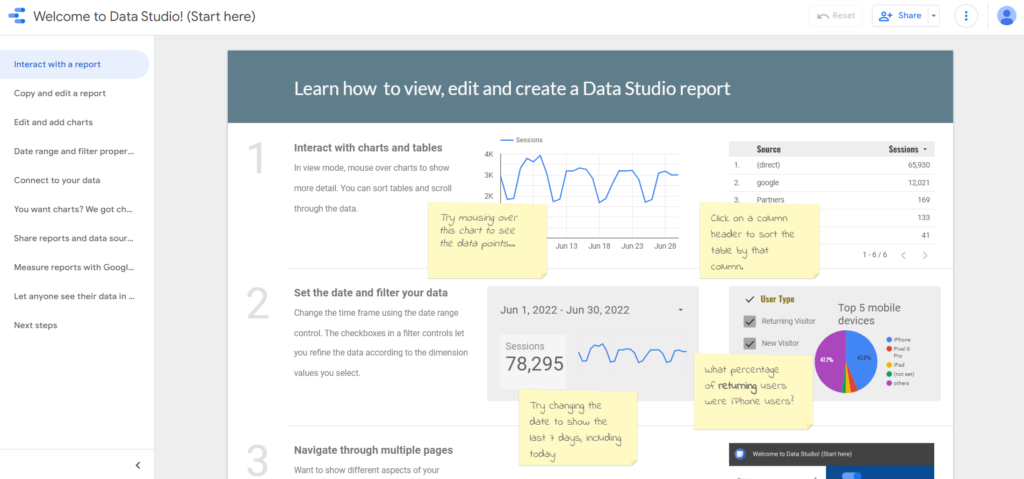The width and height of the screenshot is (1024, 479).
Task: Click the sticky note about mousing over chart
Action: pyautogui.click(x=487, y=240)
